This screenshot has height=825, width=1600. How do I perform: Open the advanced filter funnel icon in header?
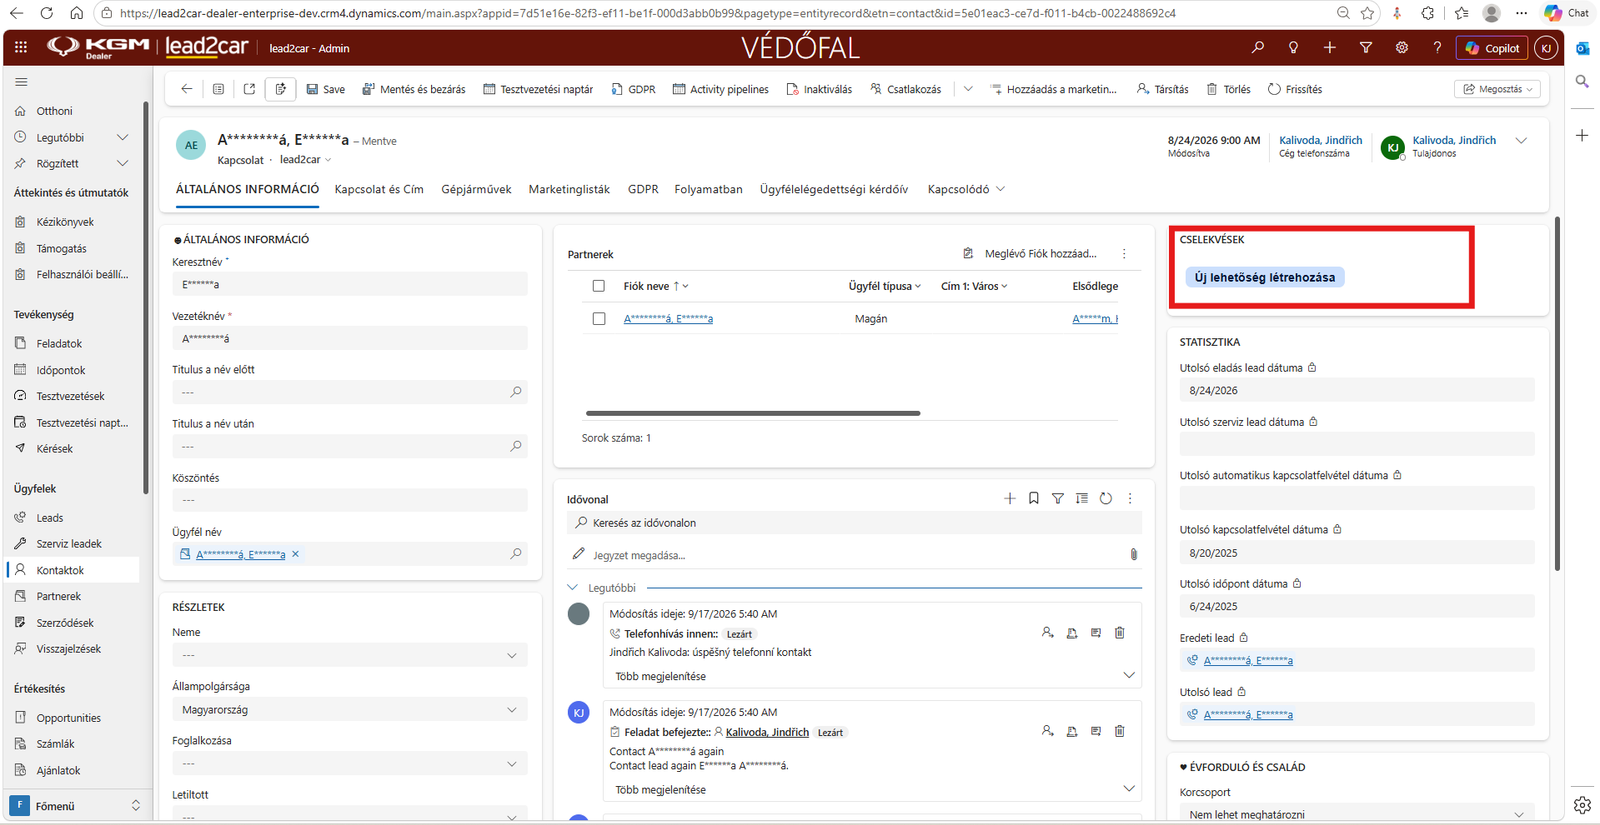[1365, 48]
